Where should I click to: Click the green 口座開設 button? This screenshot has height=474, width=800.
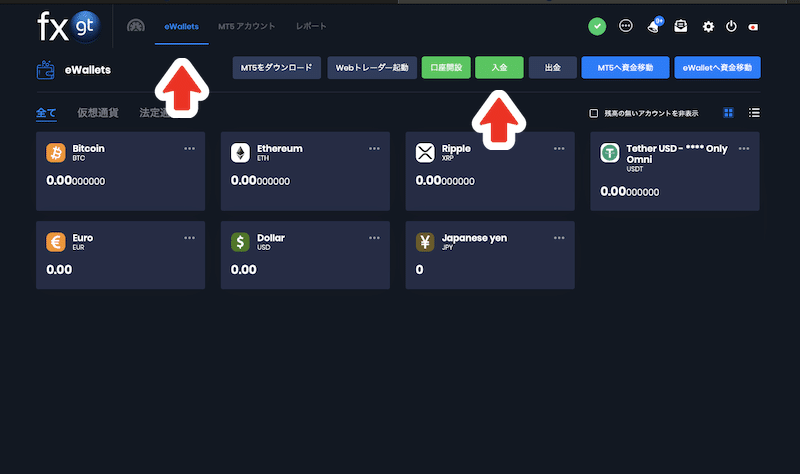[446, 67]
